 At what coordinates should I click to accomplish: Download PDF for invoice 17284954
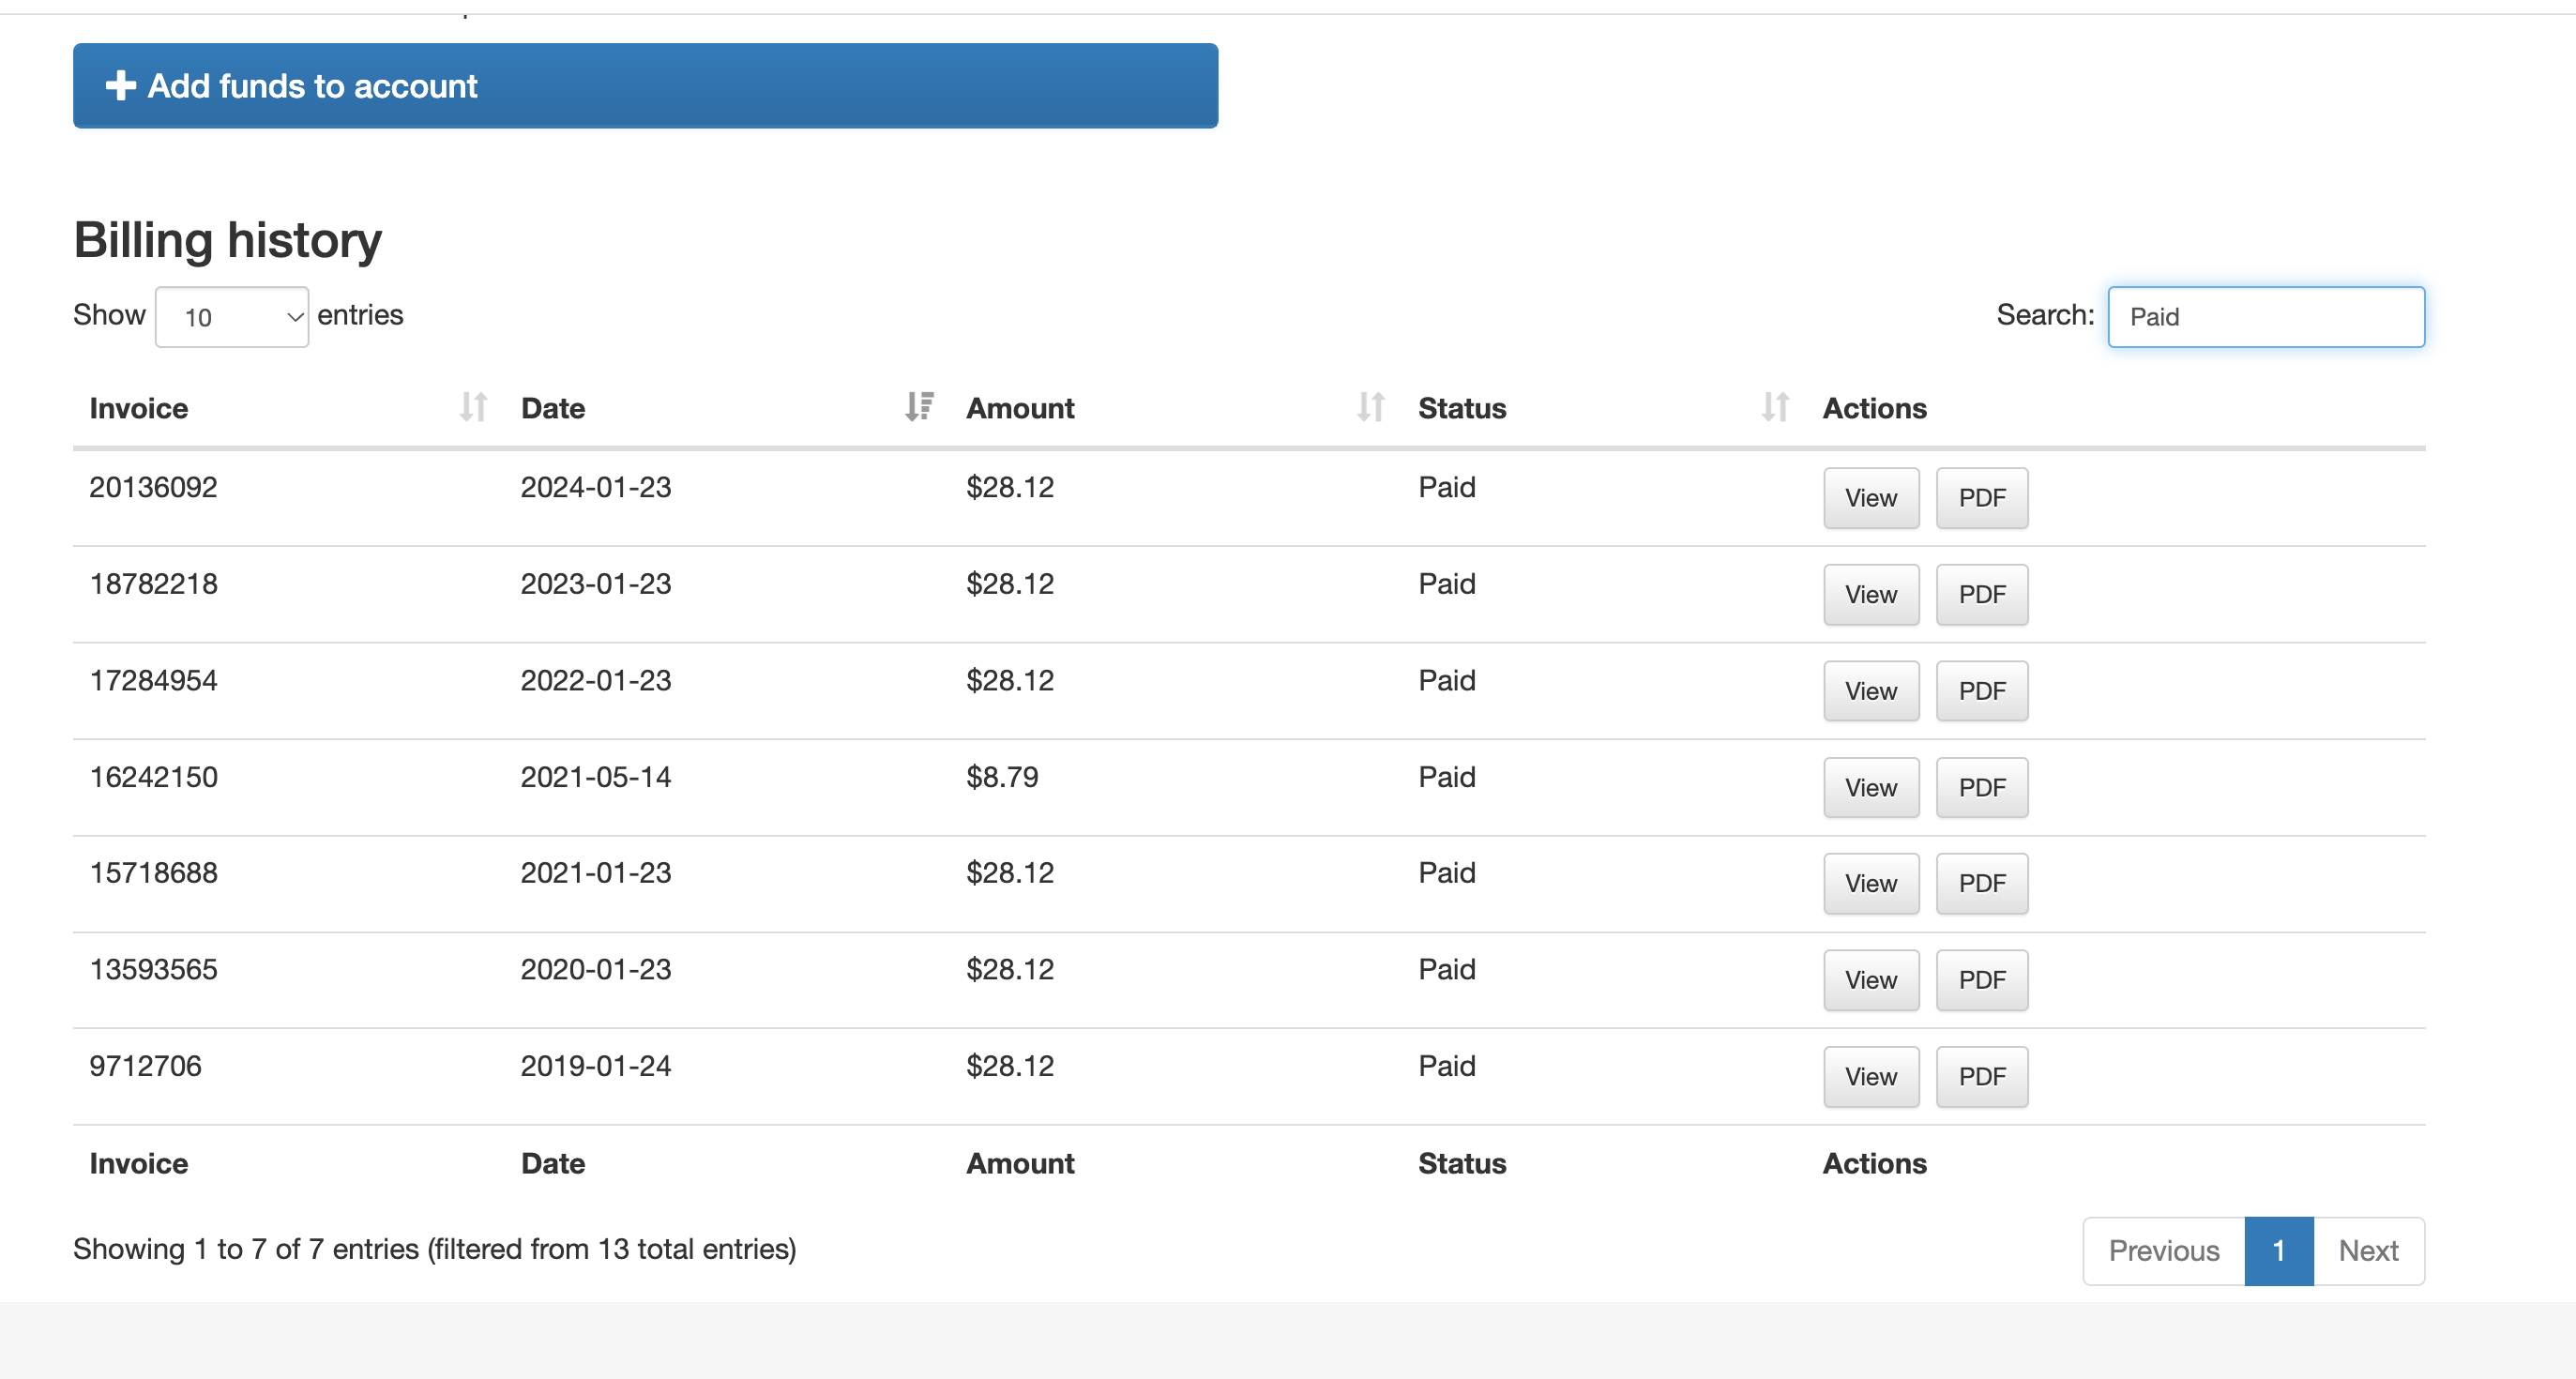[1982, 691]
